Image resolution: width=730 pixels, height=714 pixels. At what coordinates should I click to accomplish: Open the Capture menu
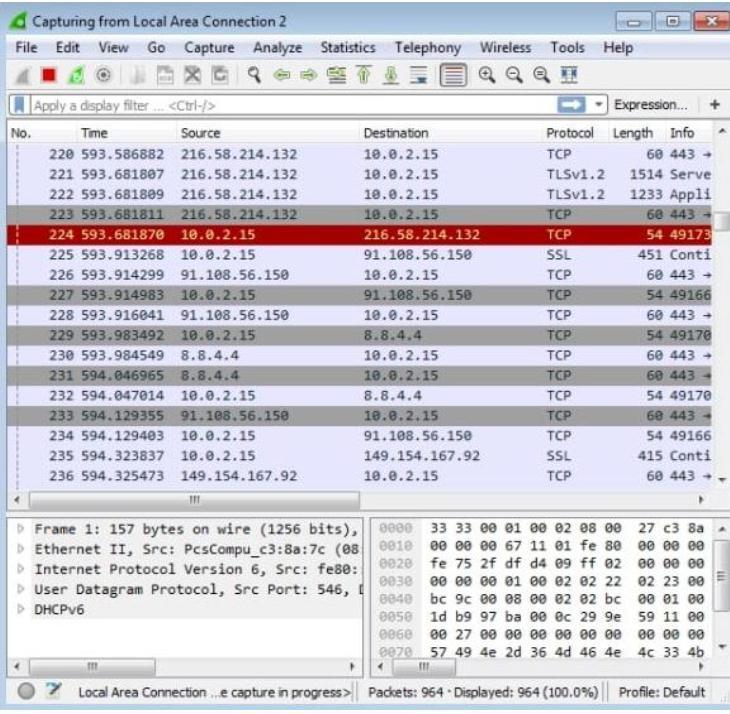(209, 47)
